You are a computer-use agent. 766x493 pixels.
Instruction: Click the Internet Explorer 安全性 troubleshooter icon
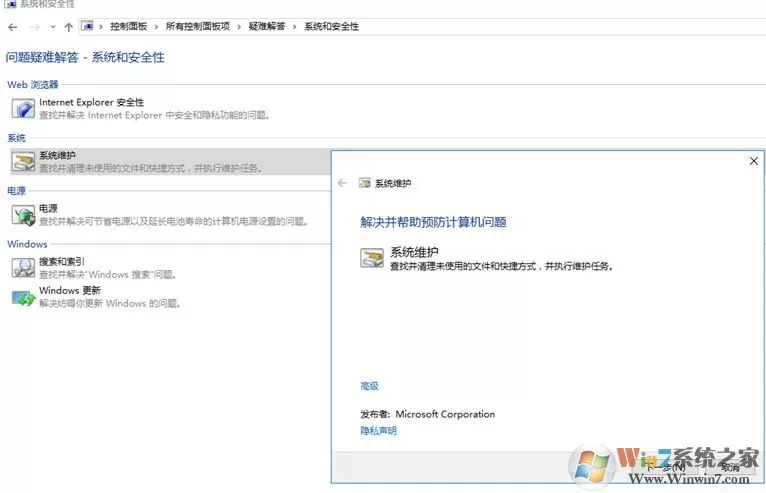pyautogui.click(x=23, y=108)
